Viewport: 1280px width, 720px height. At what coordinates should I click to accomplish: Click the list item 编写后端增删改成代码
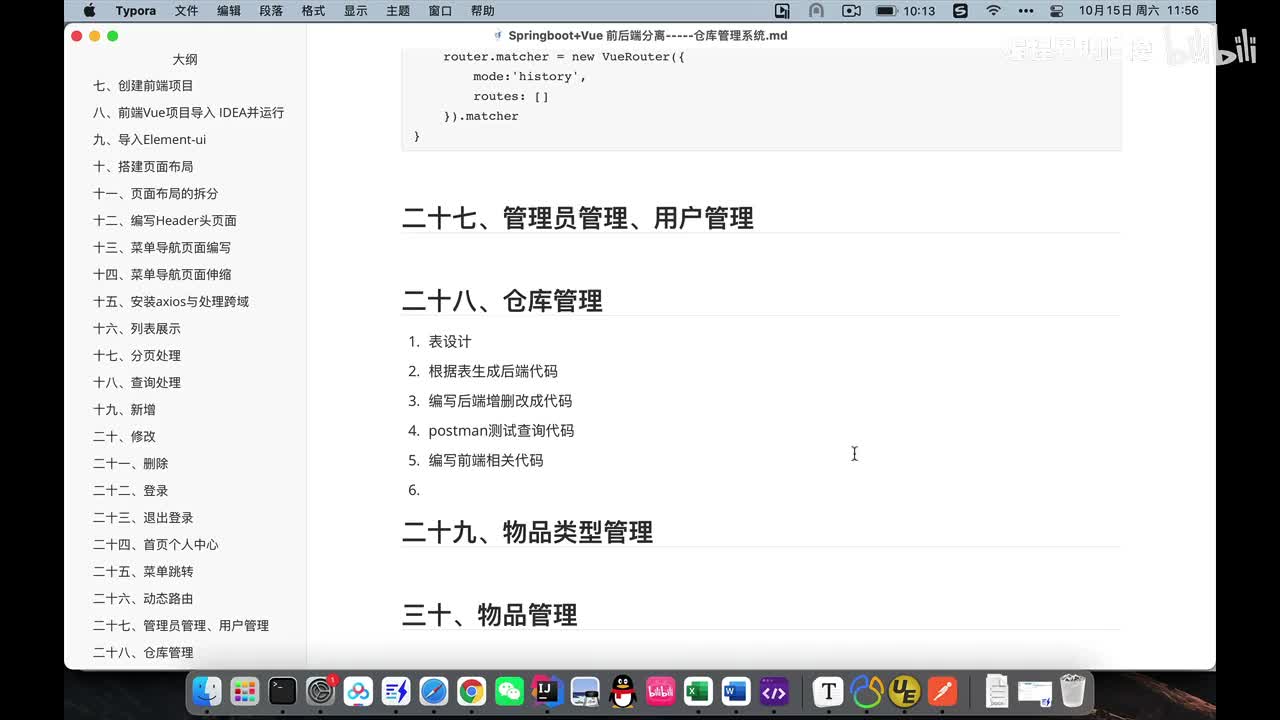pos(500,401)
